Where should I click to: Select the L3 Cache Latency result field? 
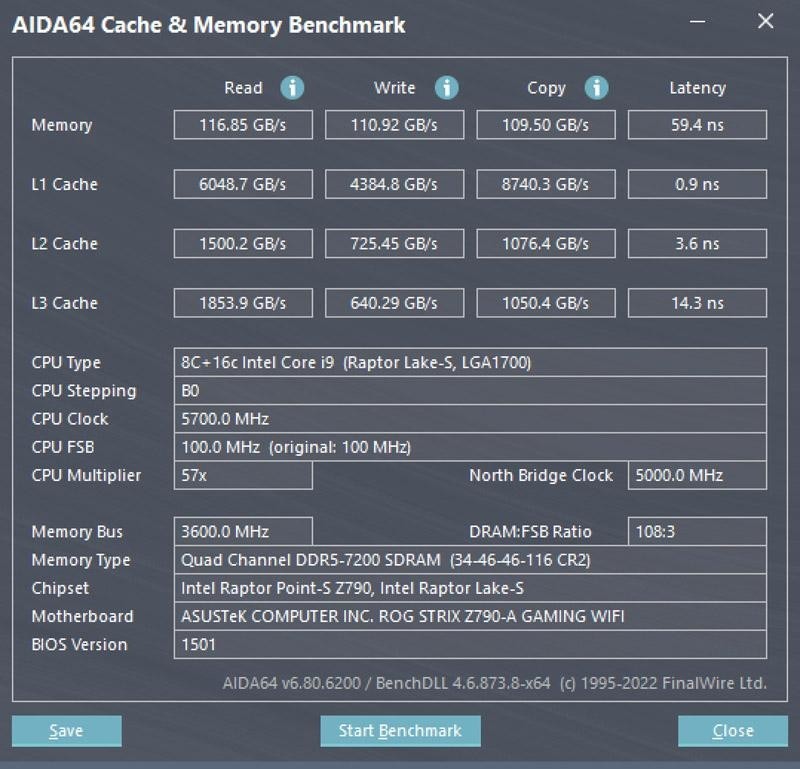pos(696,303)
